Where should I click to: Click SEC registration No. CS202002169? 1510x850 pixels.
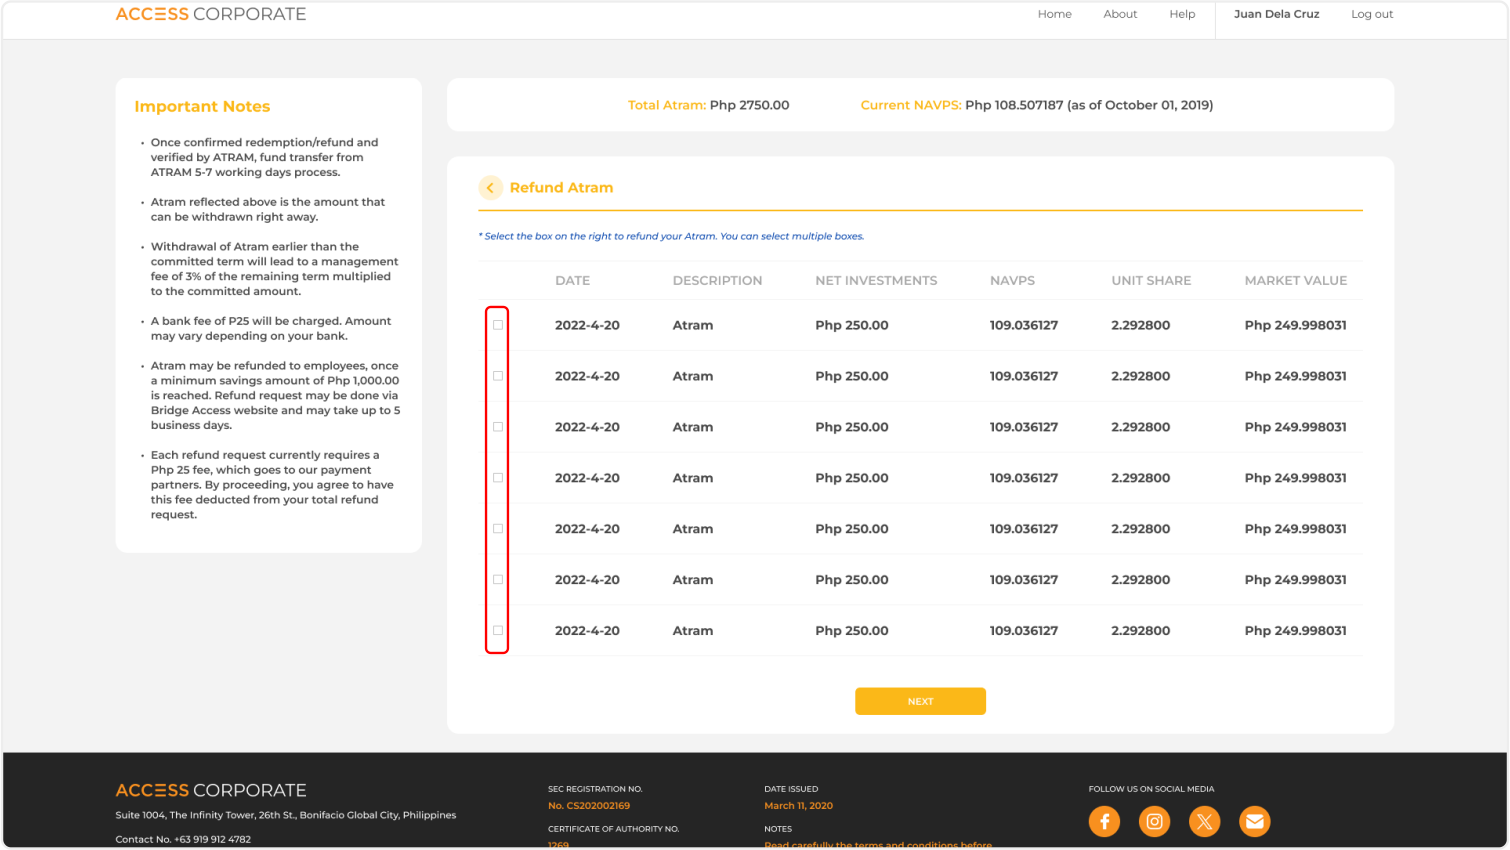tap(589, 806)
